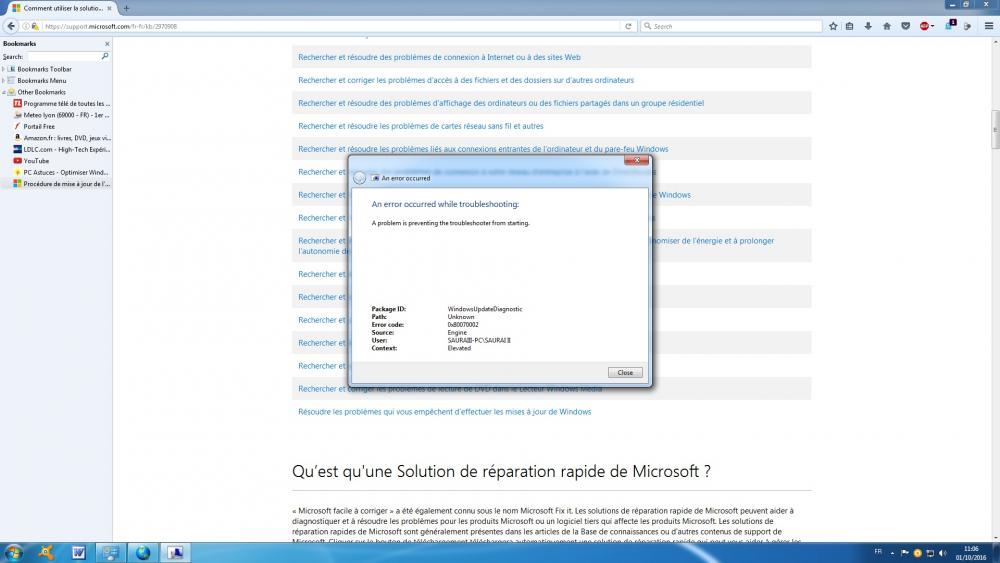Open the Pocket icon in toolbar
Screen dimensions: 1000x563
tap(905, 26)
